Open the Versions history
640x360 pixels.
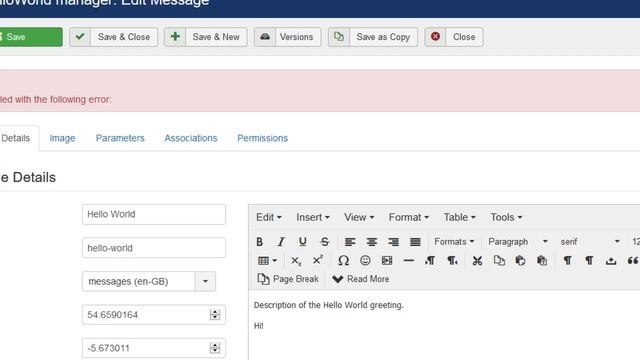pyautogui.click(x=287, y=37)
